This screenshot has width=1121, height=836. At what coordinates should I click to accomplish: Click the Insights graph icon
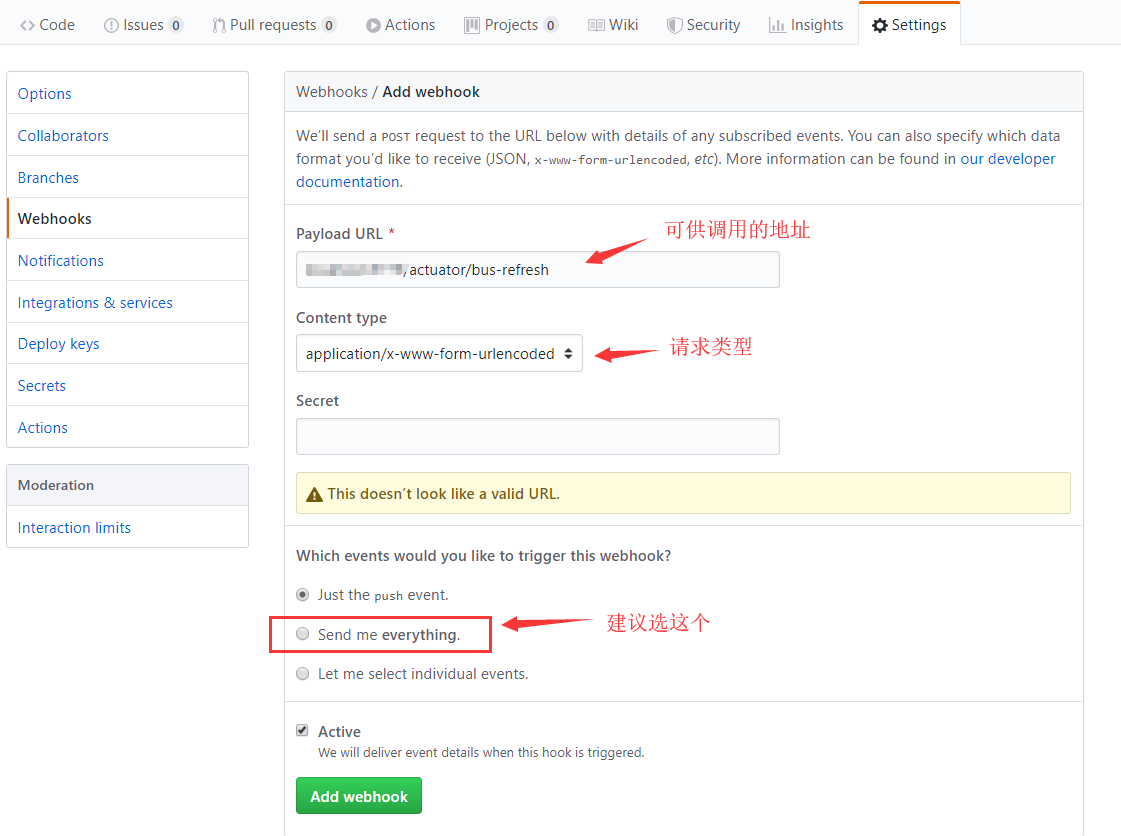click(x=777, y=25)
